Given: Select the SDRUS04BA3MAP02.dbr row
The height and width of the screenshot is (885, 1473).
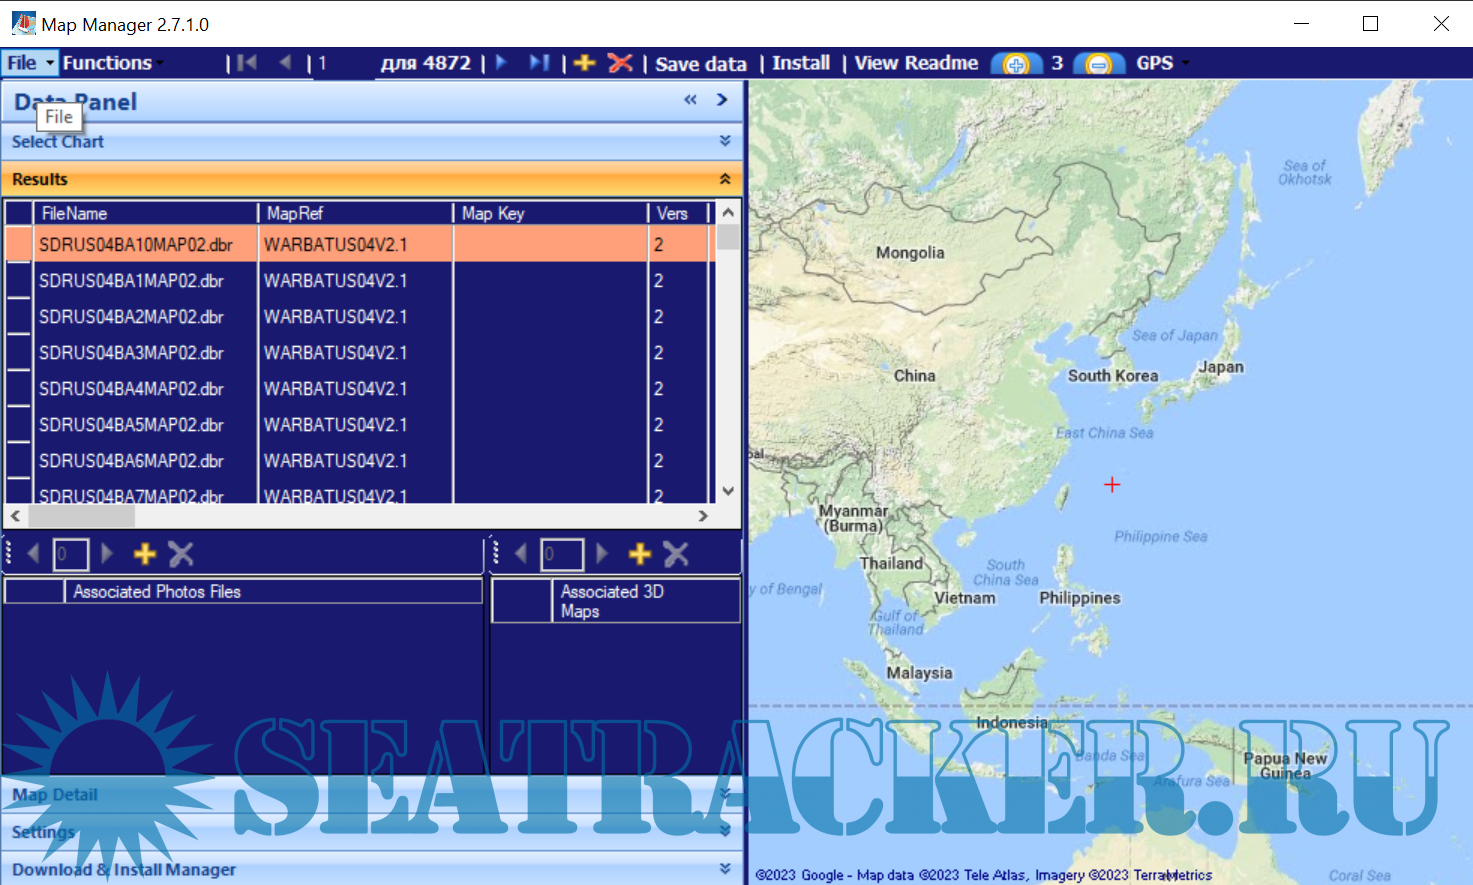Looking at the screenshot, I should 131,353.
